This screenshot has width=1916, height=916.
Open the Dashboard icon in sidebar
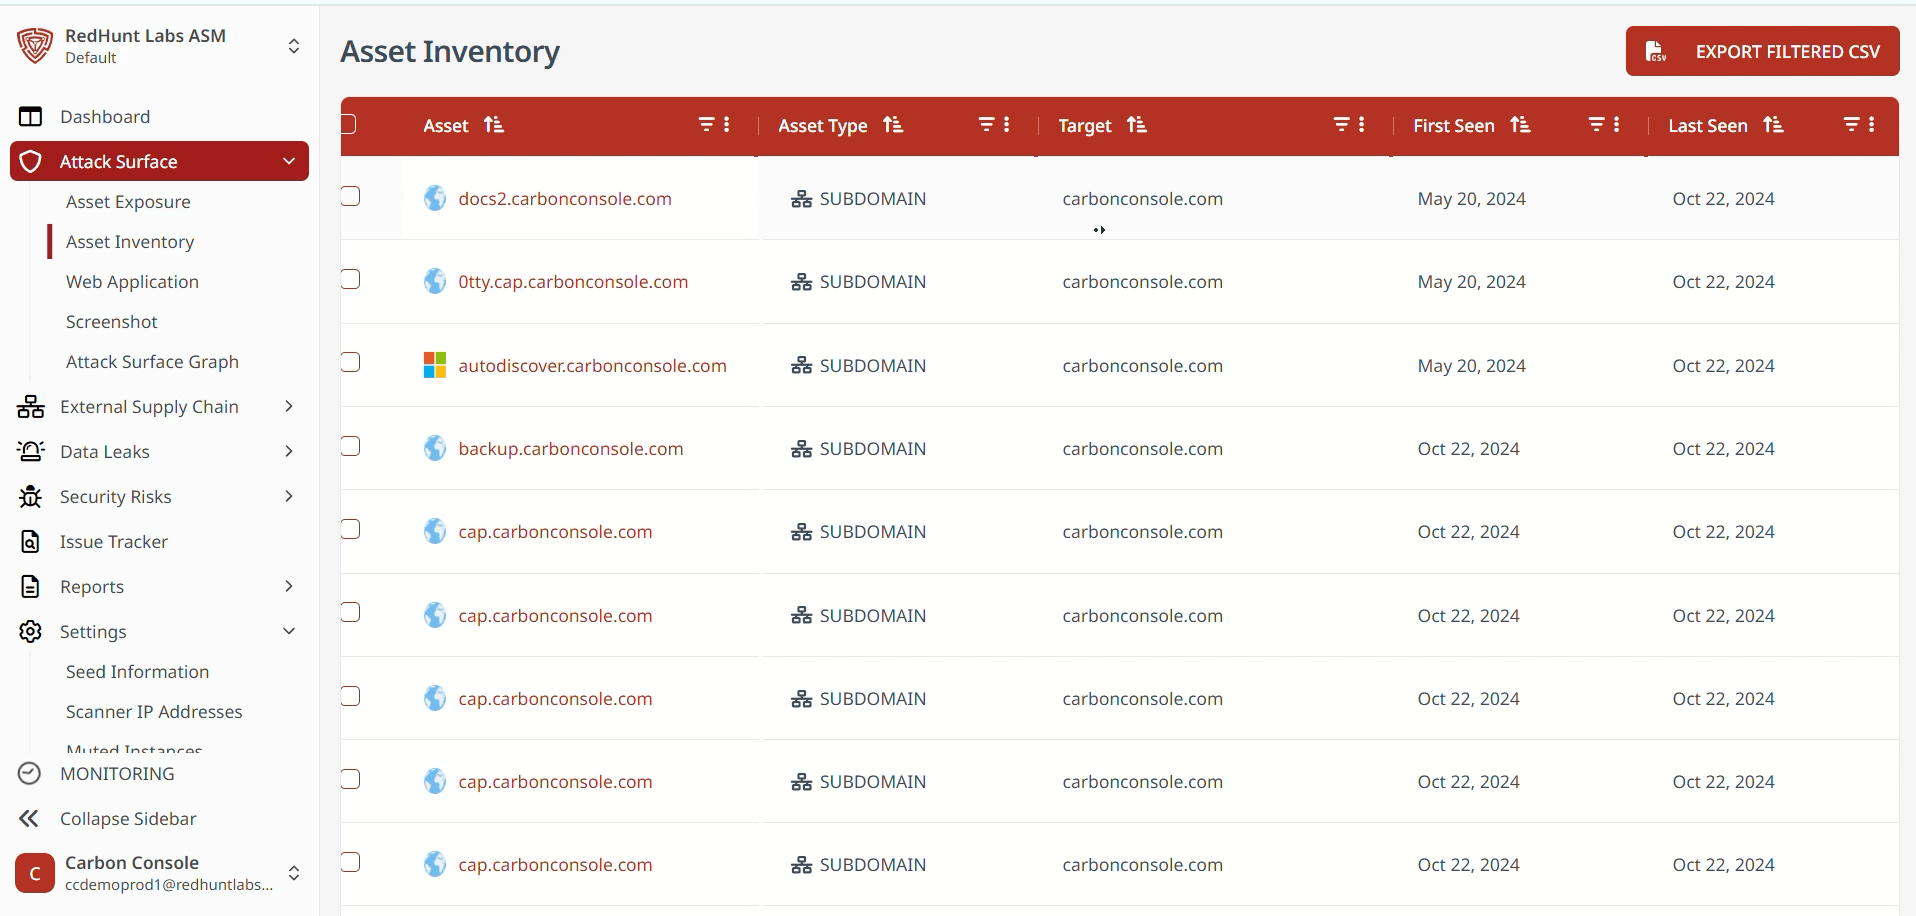[31, 117]
